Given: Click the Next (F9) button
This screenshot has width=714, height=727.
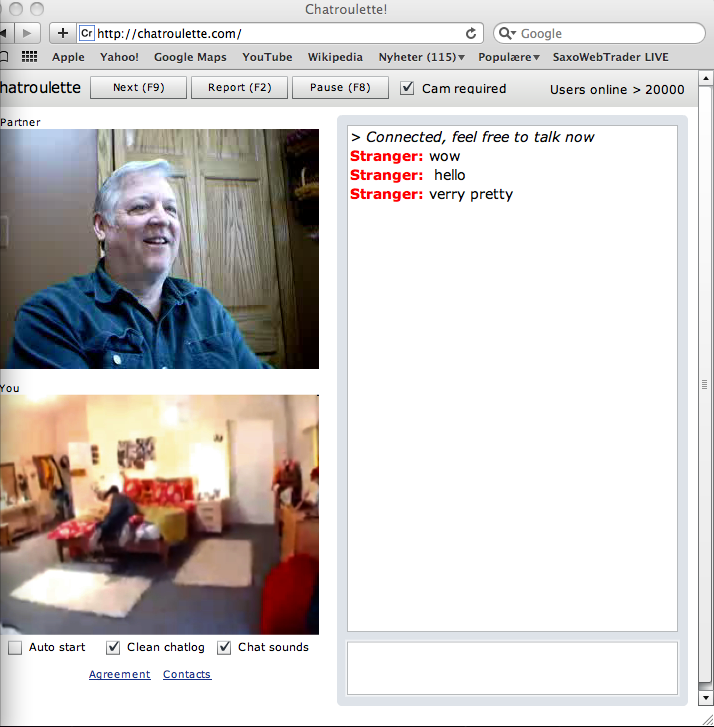Looking at the screenshot, I should 139,88.
